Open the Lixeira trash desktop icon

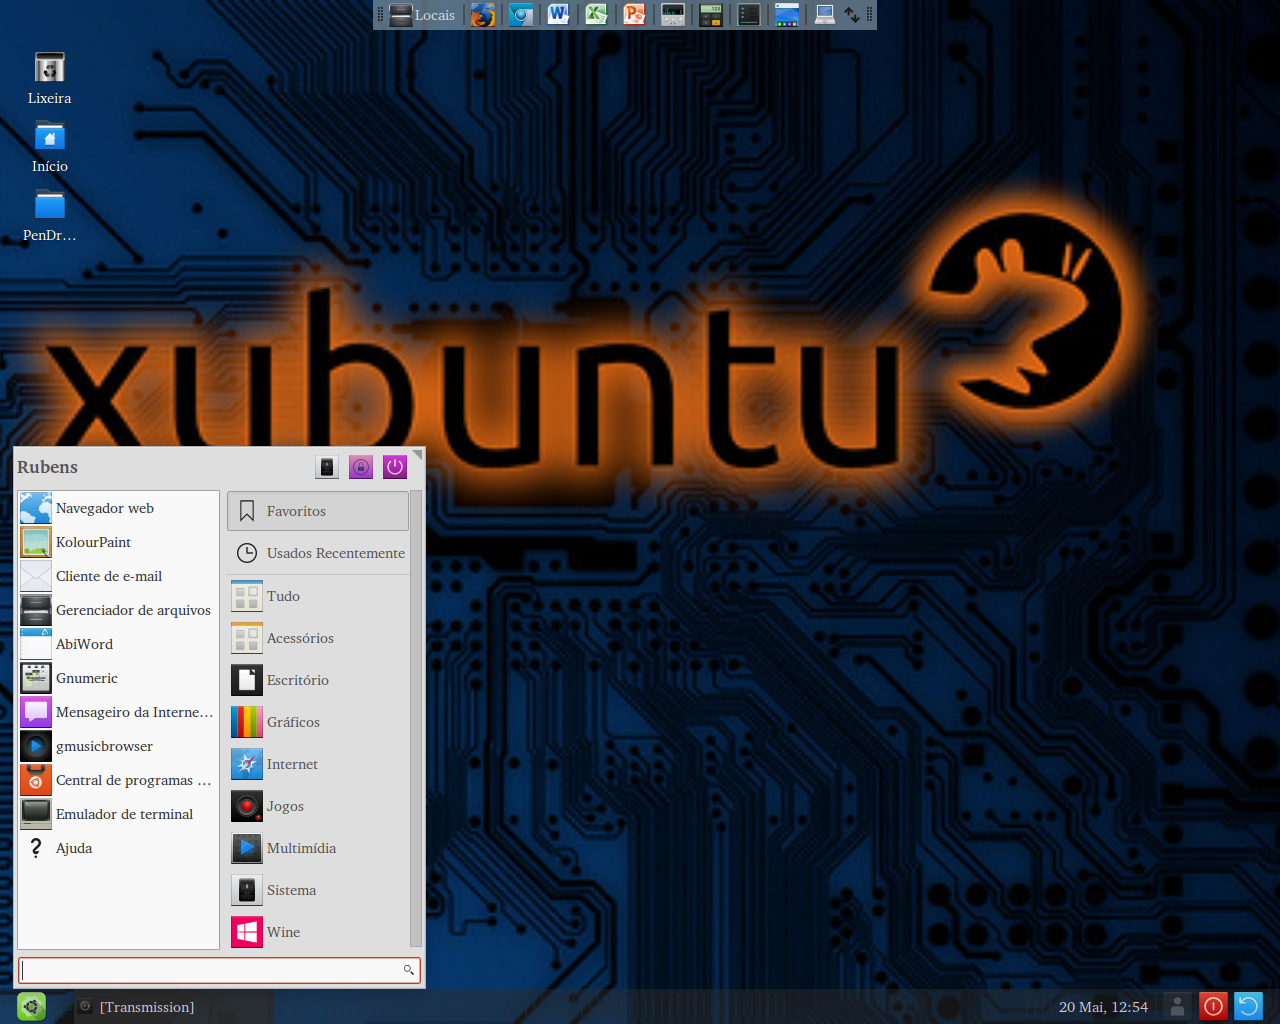[50, 79]
